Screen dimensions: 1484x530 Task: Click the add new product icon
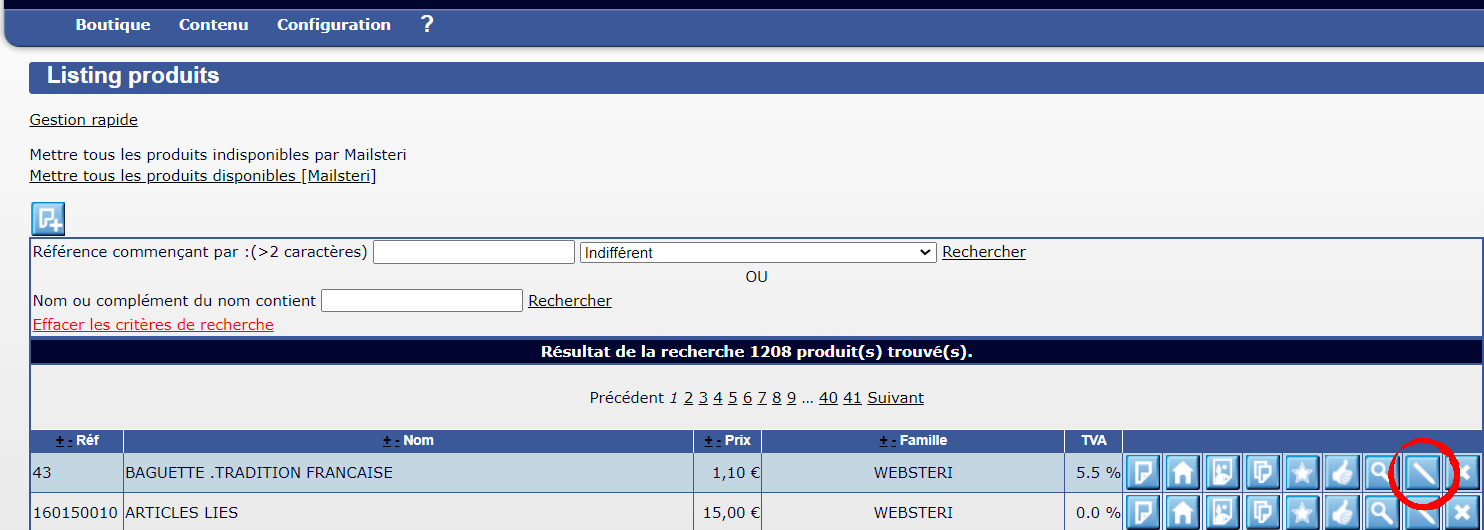48,218
